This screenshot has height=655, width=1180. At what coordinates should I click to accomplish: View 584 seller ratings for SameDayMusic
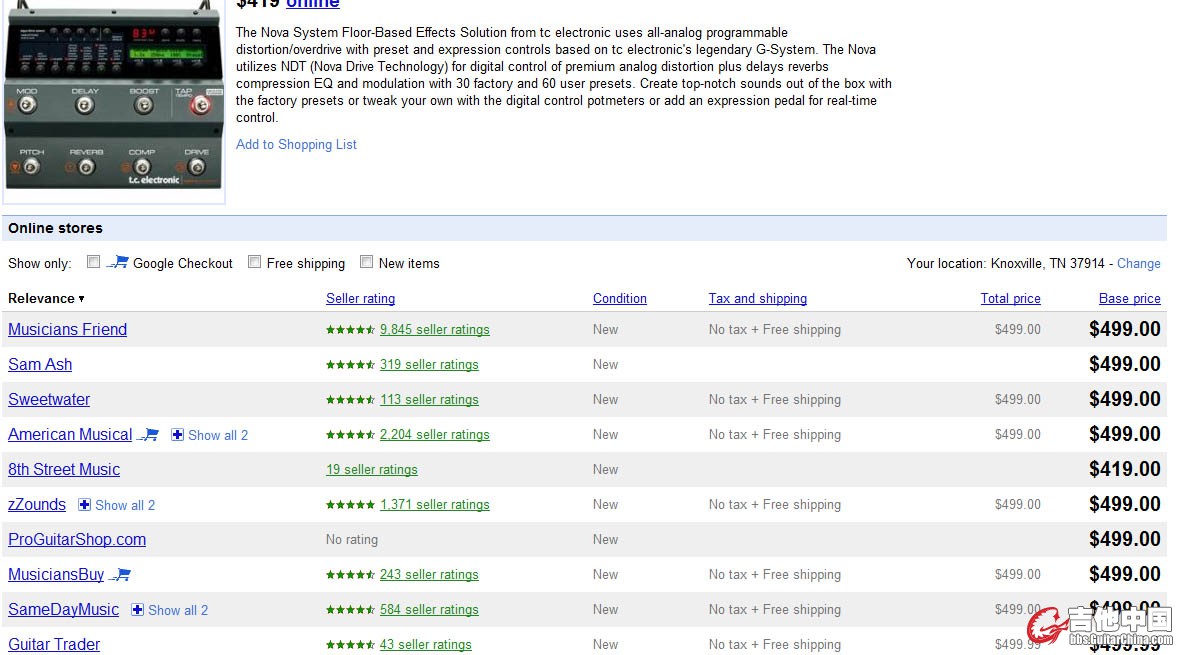pos(429,610)
